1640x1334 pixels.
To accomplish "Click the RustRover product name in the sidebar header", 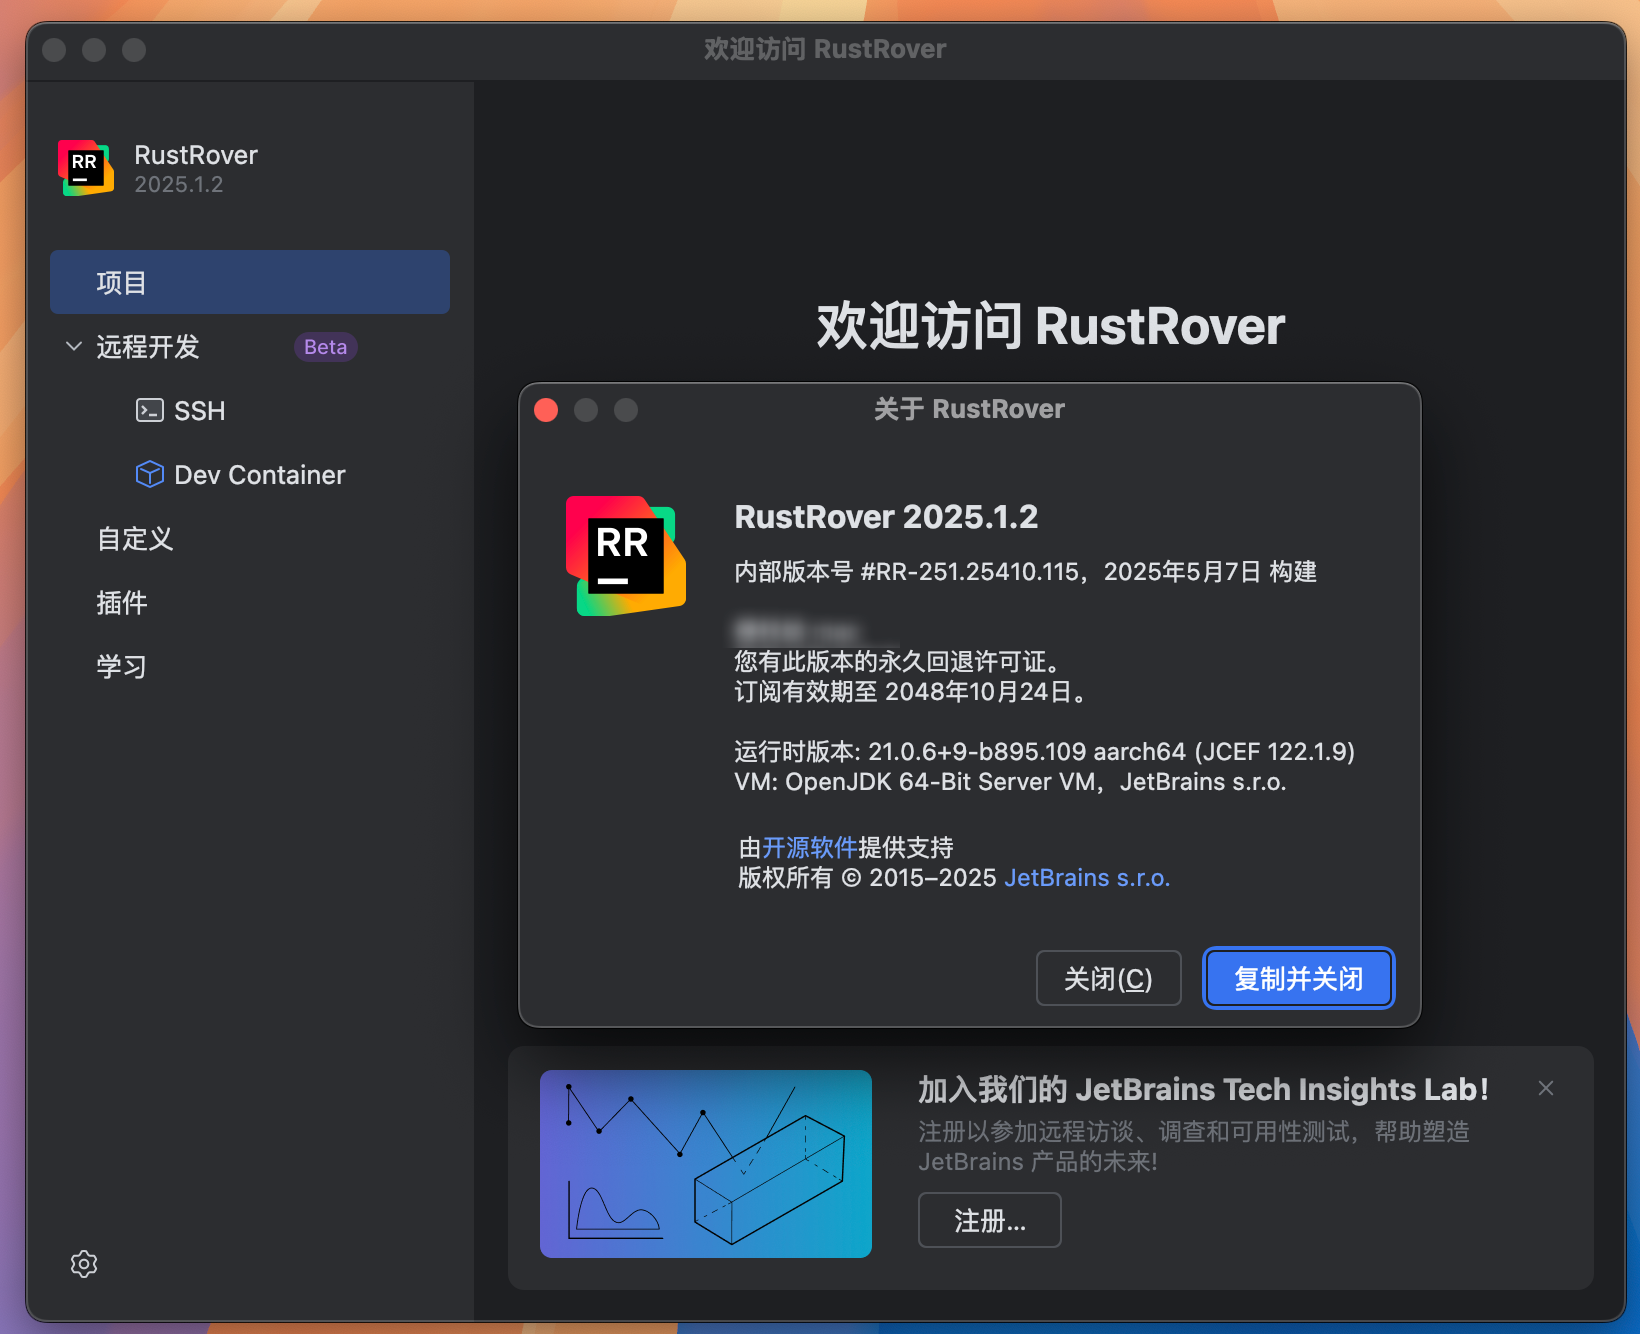I will click(196, 155).
